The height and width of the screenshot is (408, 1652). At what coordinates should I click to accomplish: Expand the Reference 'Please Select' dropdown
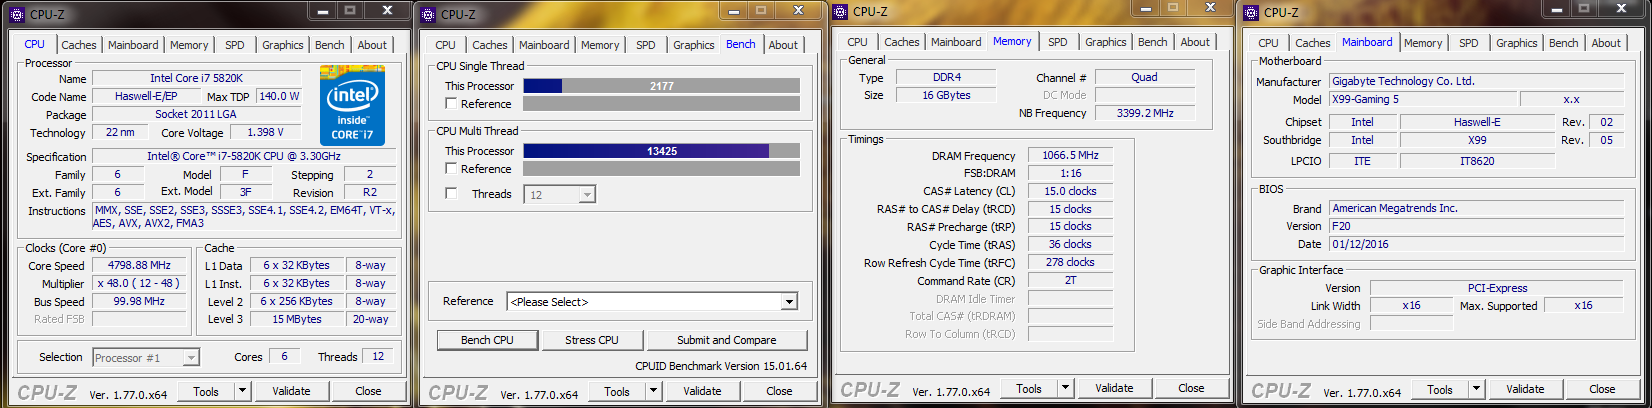(789, 302)
